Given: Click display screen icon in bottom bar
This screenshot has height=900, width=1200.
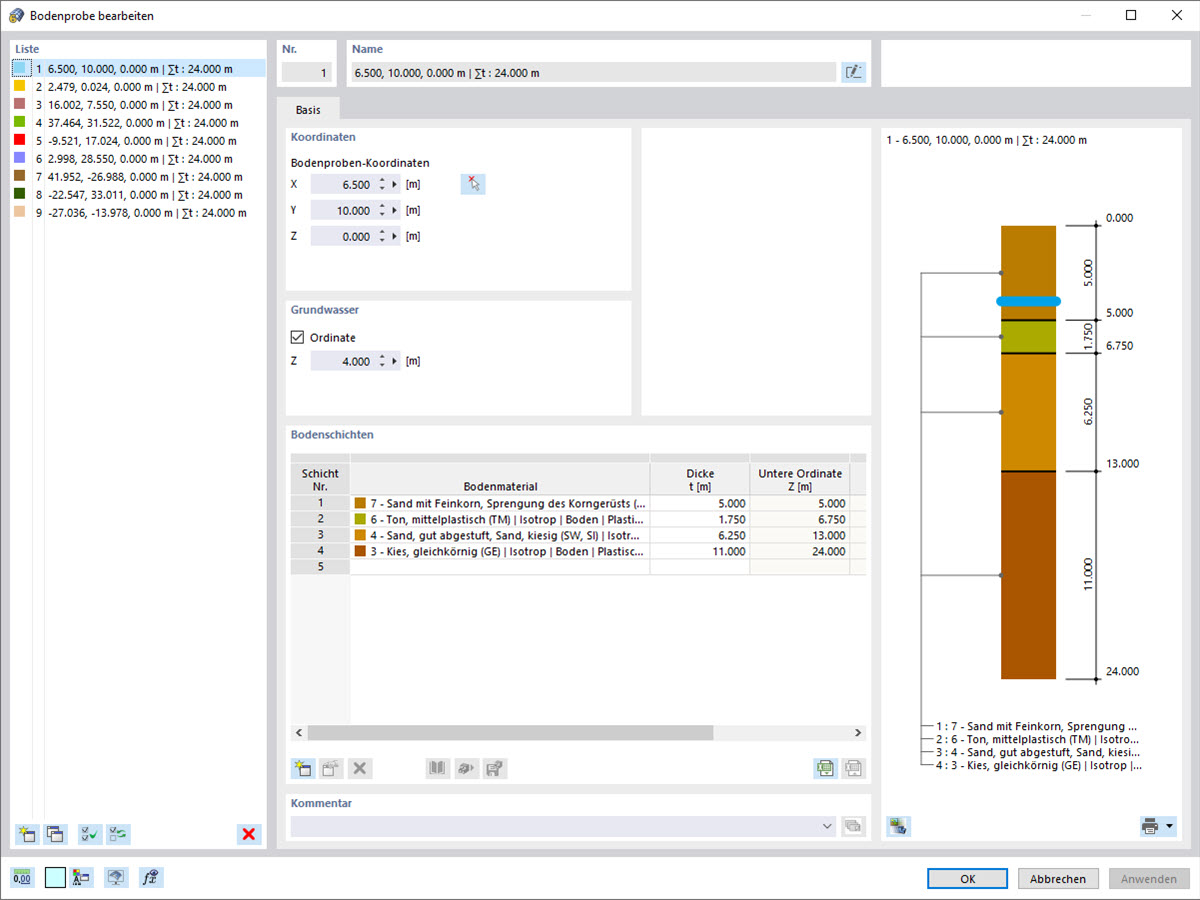Looking at the screenshot, I should [117, 877].
